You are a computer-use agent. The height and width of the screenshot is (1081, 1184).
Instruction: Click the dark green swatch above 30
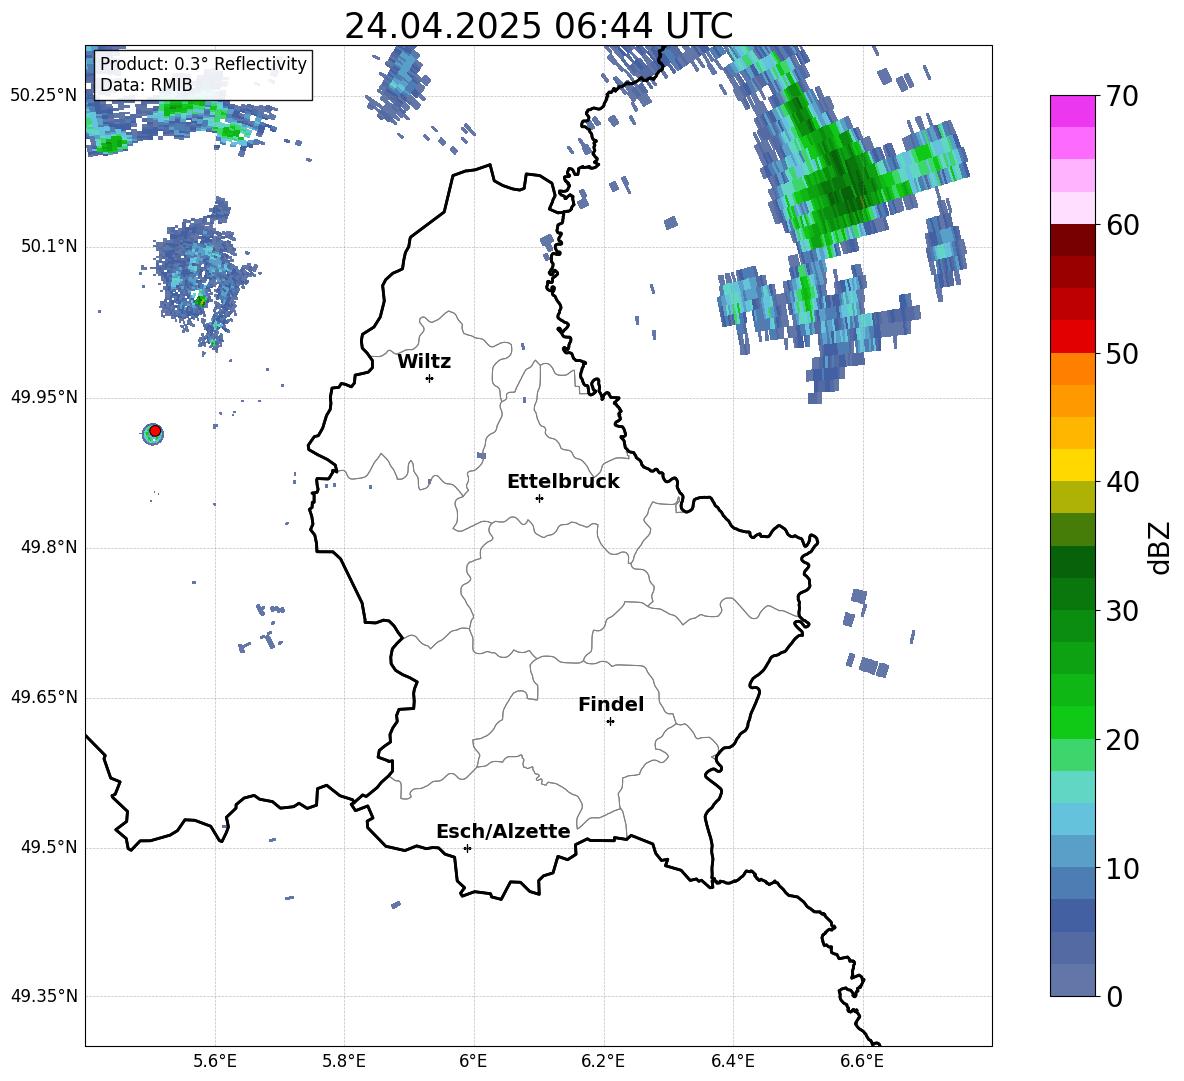(1072, 593)
